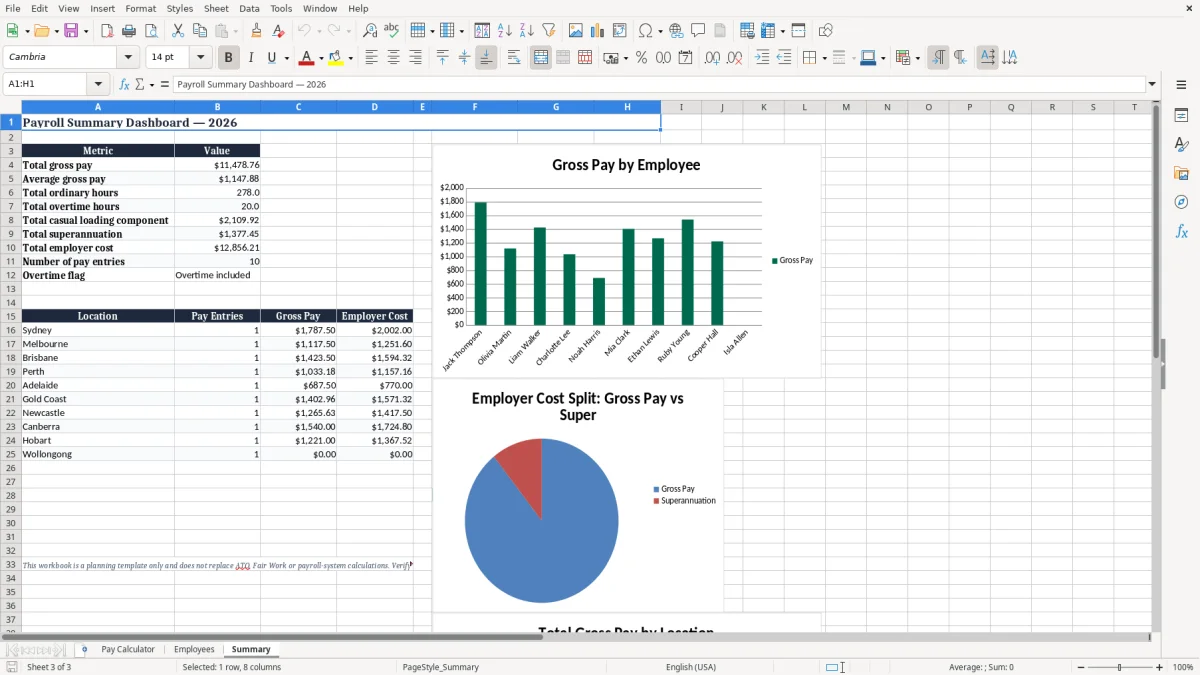Expand the formula bar
Screen dimensions: 1200x675
click(1152, 85)
